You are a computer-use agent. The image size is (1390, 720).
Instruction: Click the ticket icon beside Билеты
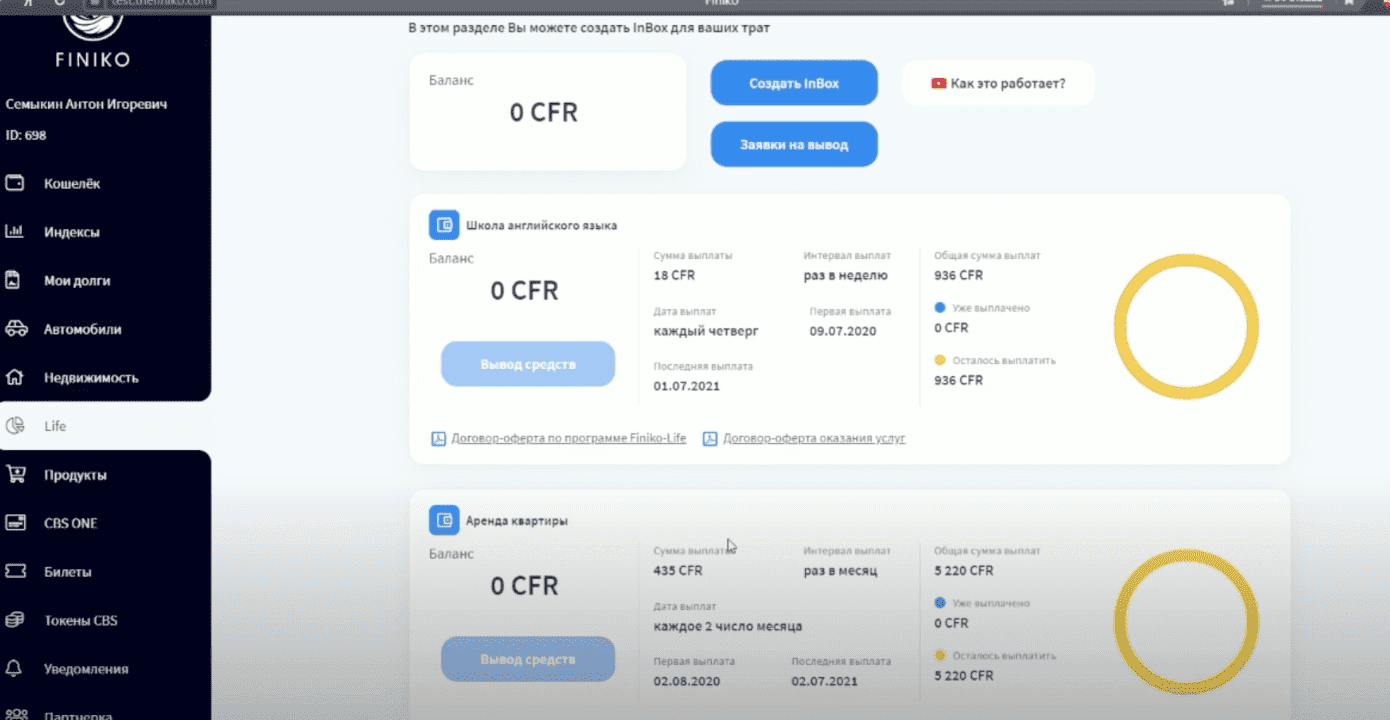click(x=15, y=572)
